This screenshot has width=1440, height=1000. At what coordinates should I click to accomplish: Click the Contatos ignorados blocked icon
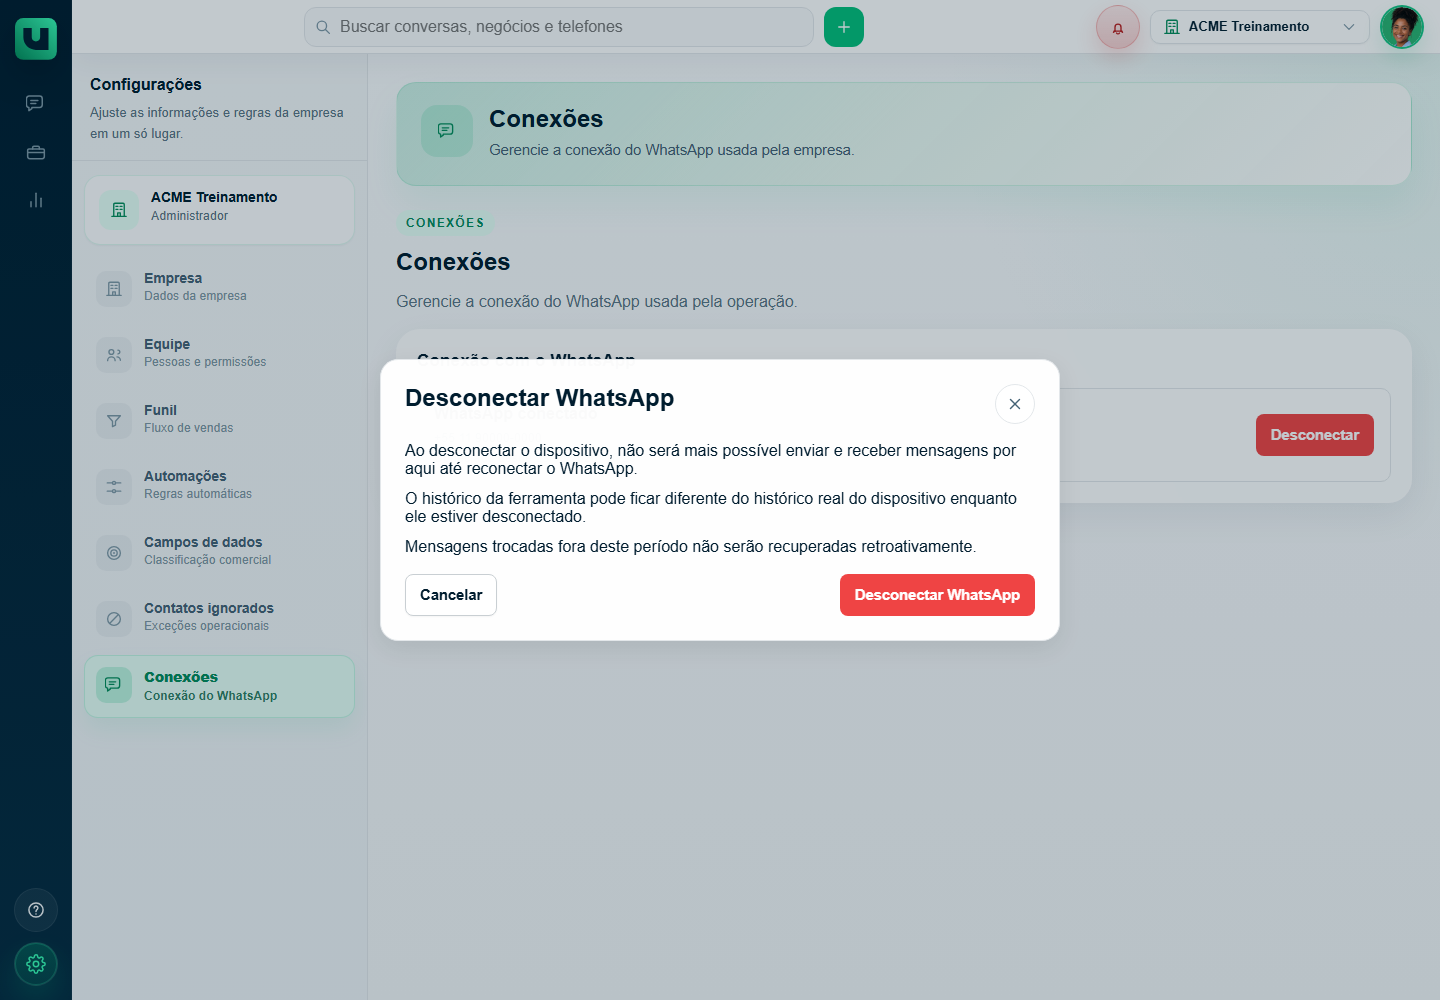click(114, 618)
